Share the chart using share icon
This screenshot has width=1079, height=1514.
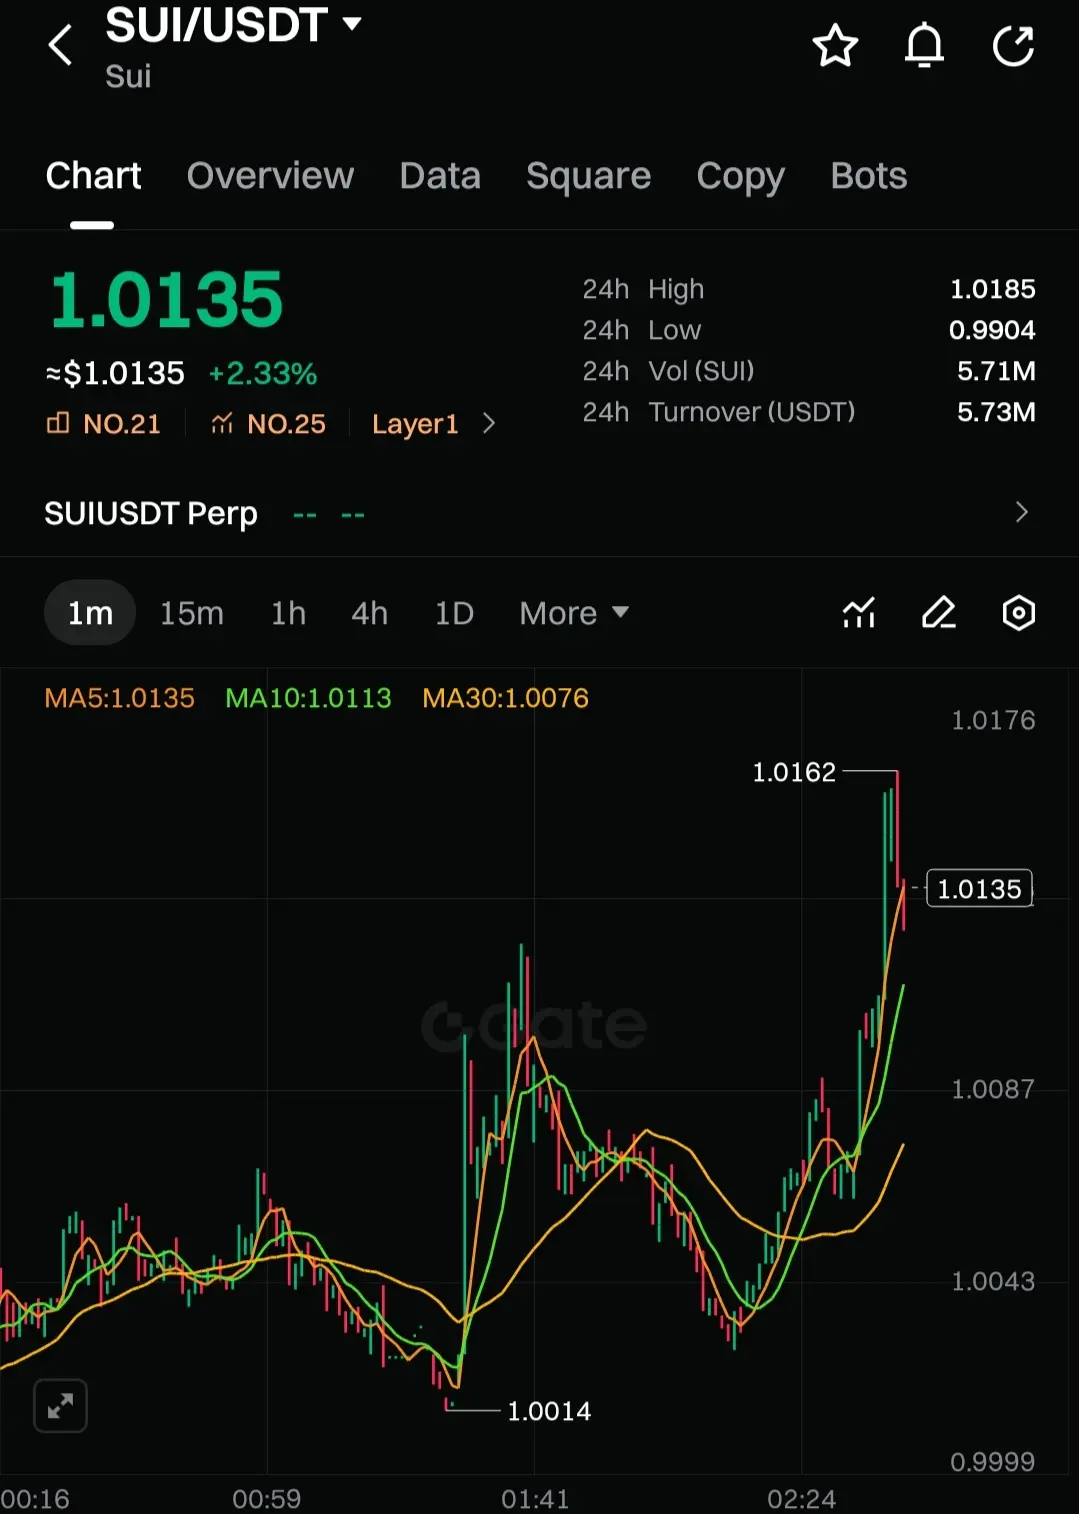click(x=1013, y=46)
